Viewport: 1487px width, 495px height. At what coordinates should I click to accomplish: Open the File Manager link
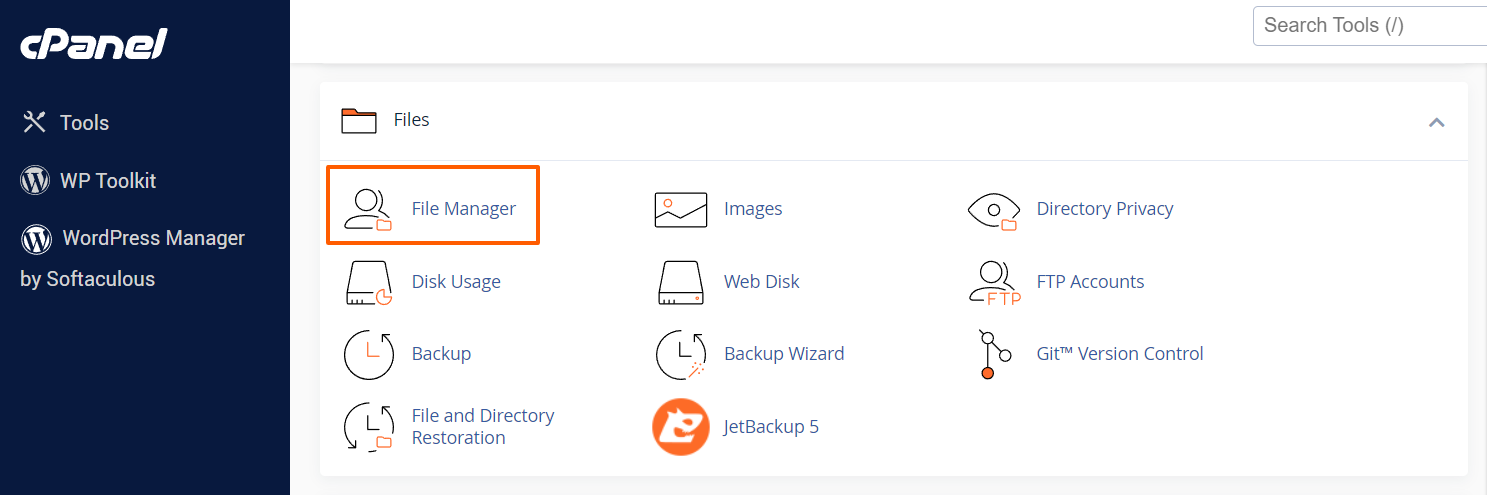pyautogui.click(x=464, y=209)
